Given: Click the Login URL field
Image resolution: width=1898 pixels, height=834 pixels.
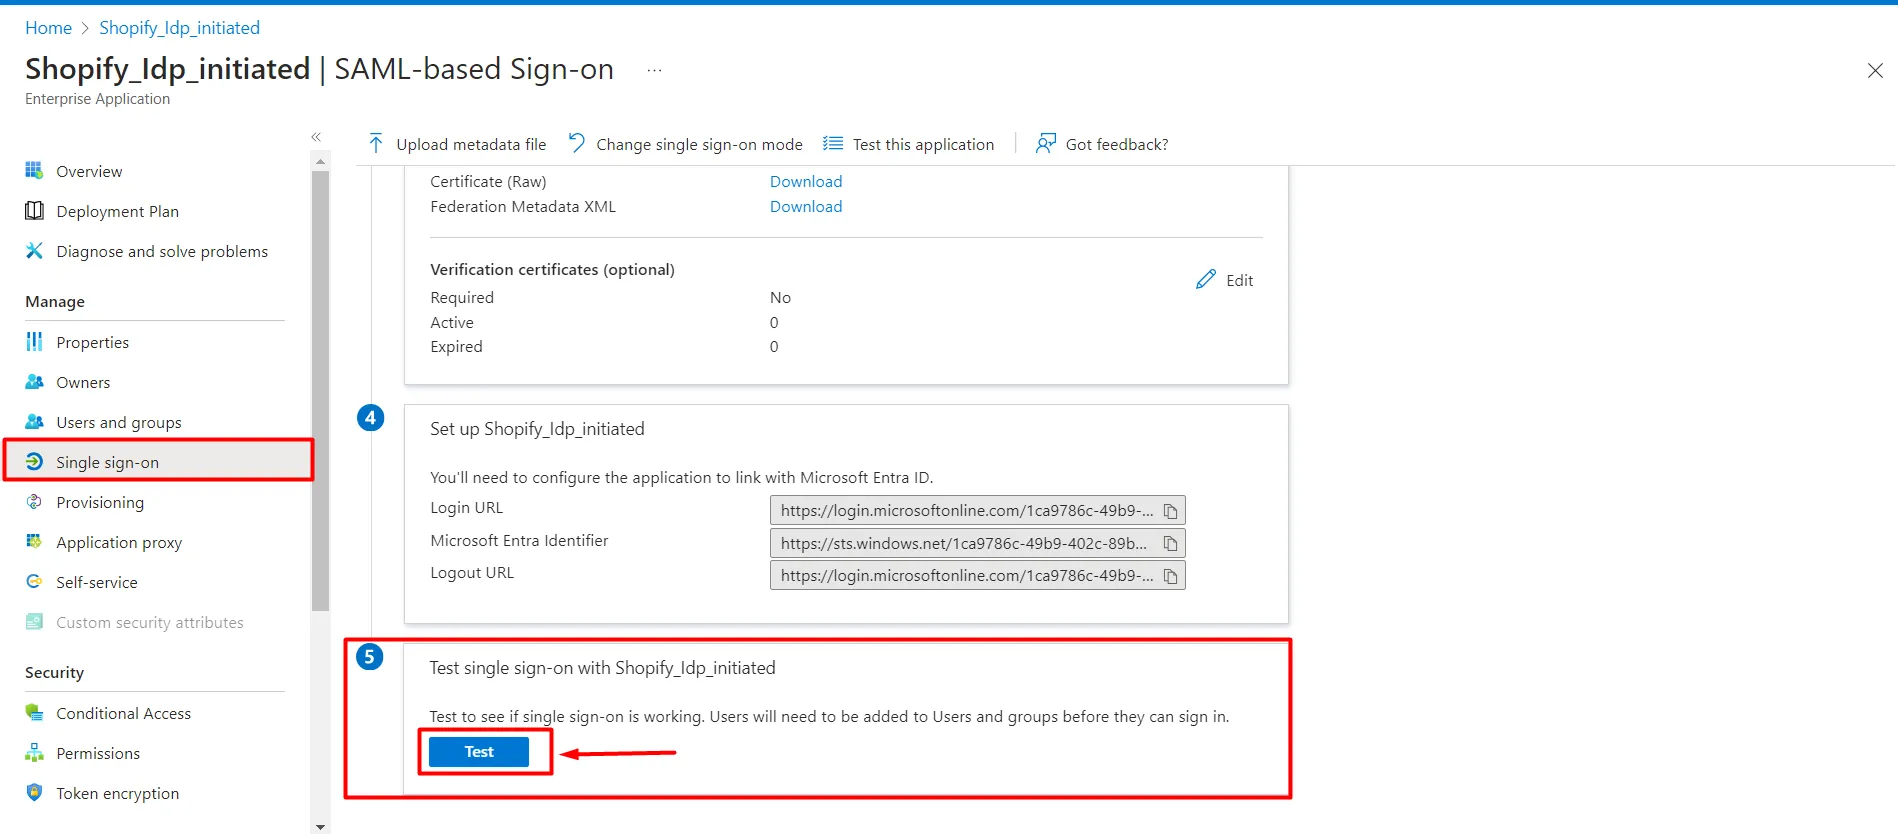Looking at the screenshot, I should click(x=977, y=511).
